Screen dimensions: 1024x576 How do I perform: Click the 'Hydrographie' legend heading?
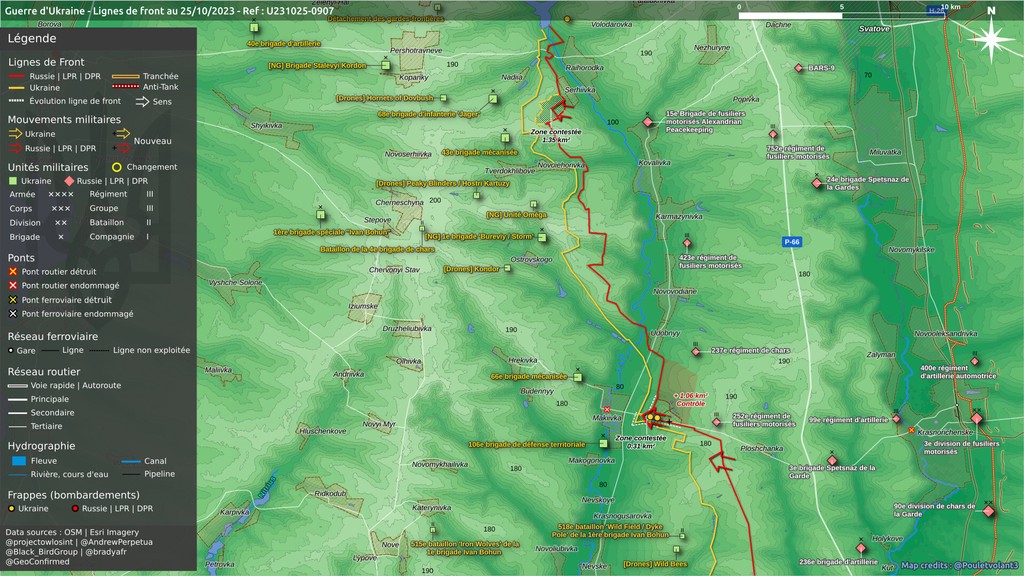(41, 446)
